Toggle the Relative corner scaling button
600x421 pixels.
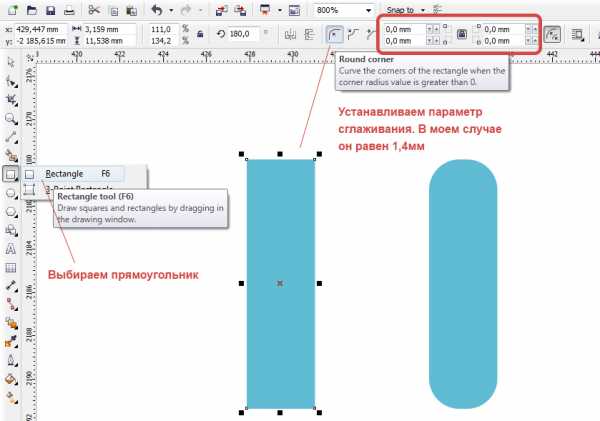click(551, 34)
